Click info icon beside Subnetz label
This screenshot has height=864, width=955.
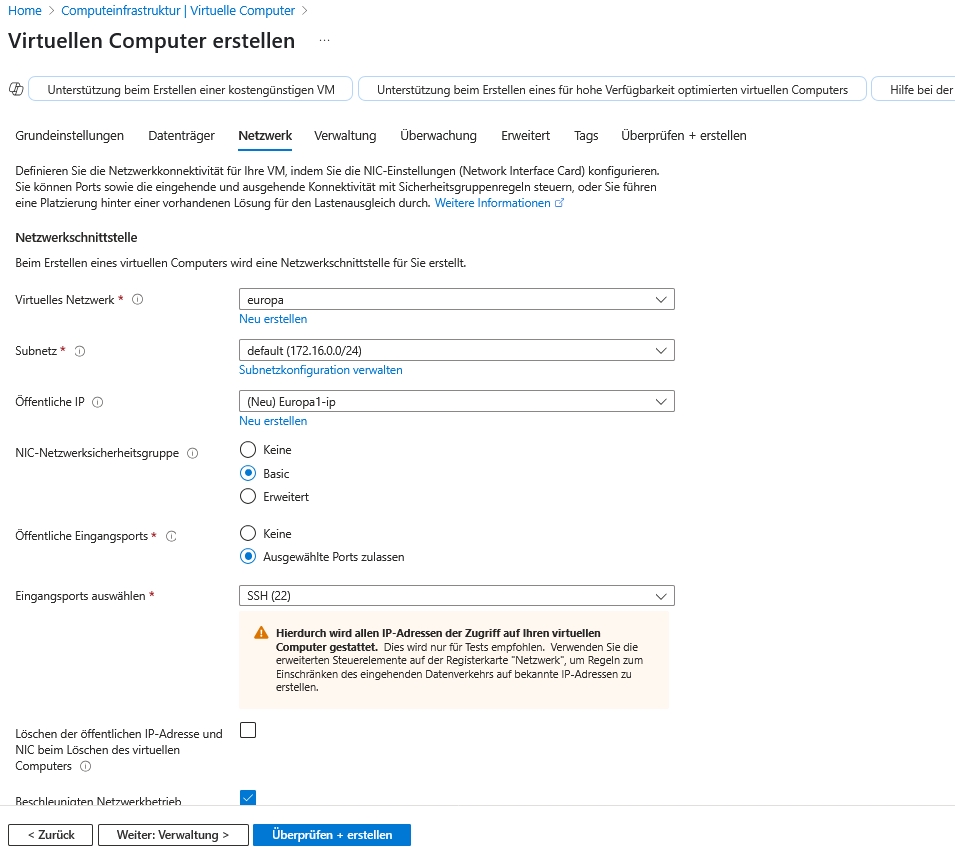pos(80,351)
